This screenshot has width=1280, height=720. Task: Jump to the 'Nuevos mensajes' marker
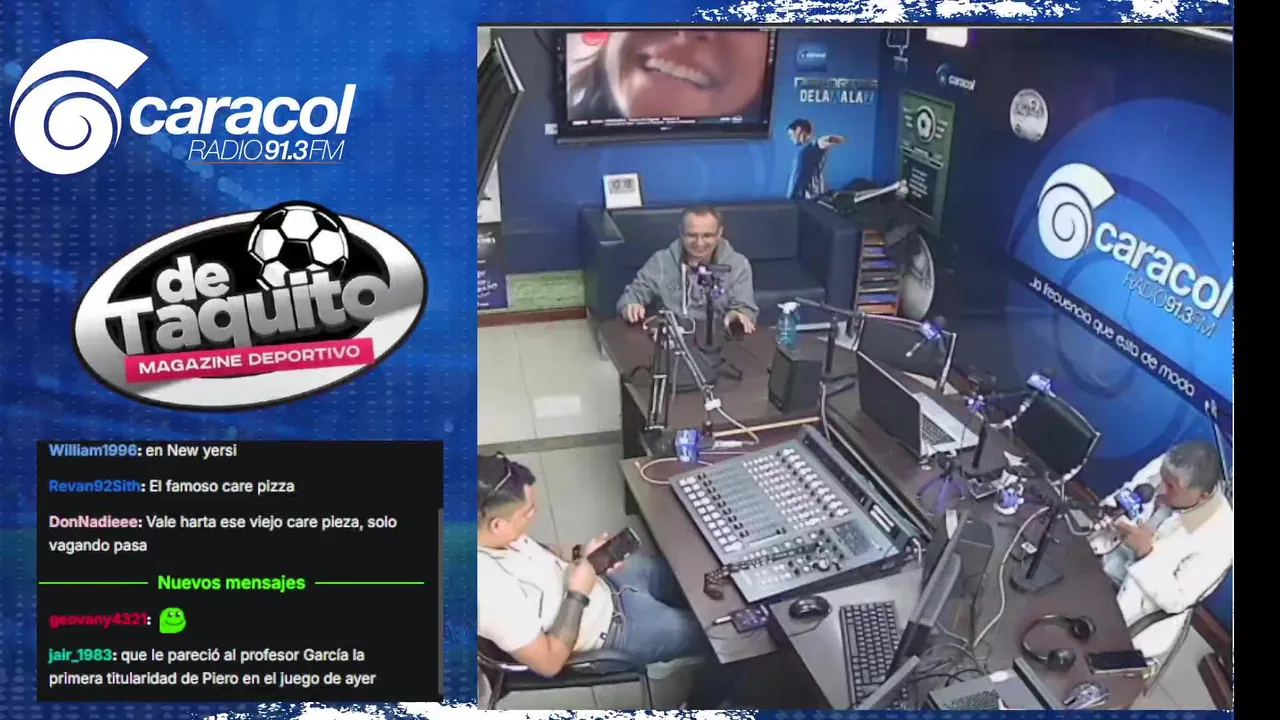[231, 582]
